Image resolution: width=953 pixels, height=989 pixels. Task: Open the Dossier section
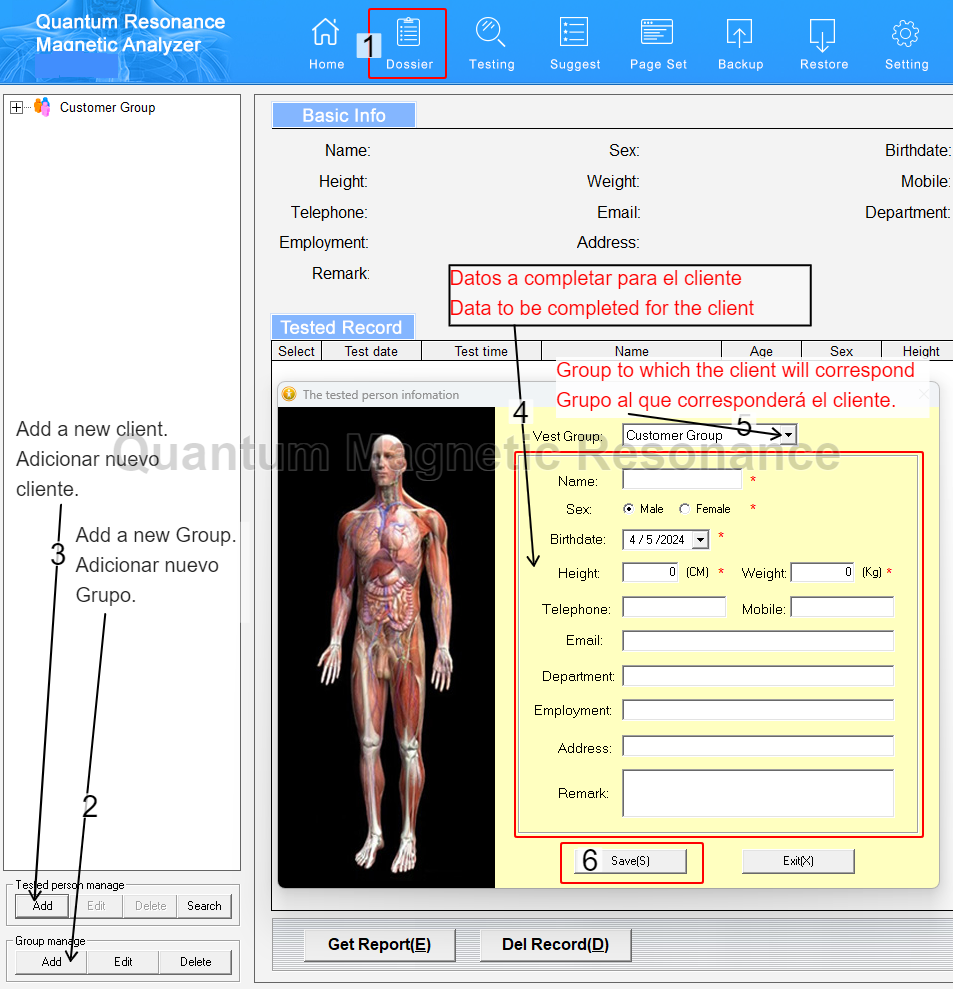point(409,43)
